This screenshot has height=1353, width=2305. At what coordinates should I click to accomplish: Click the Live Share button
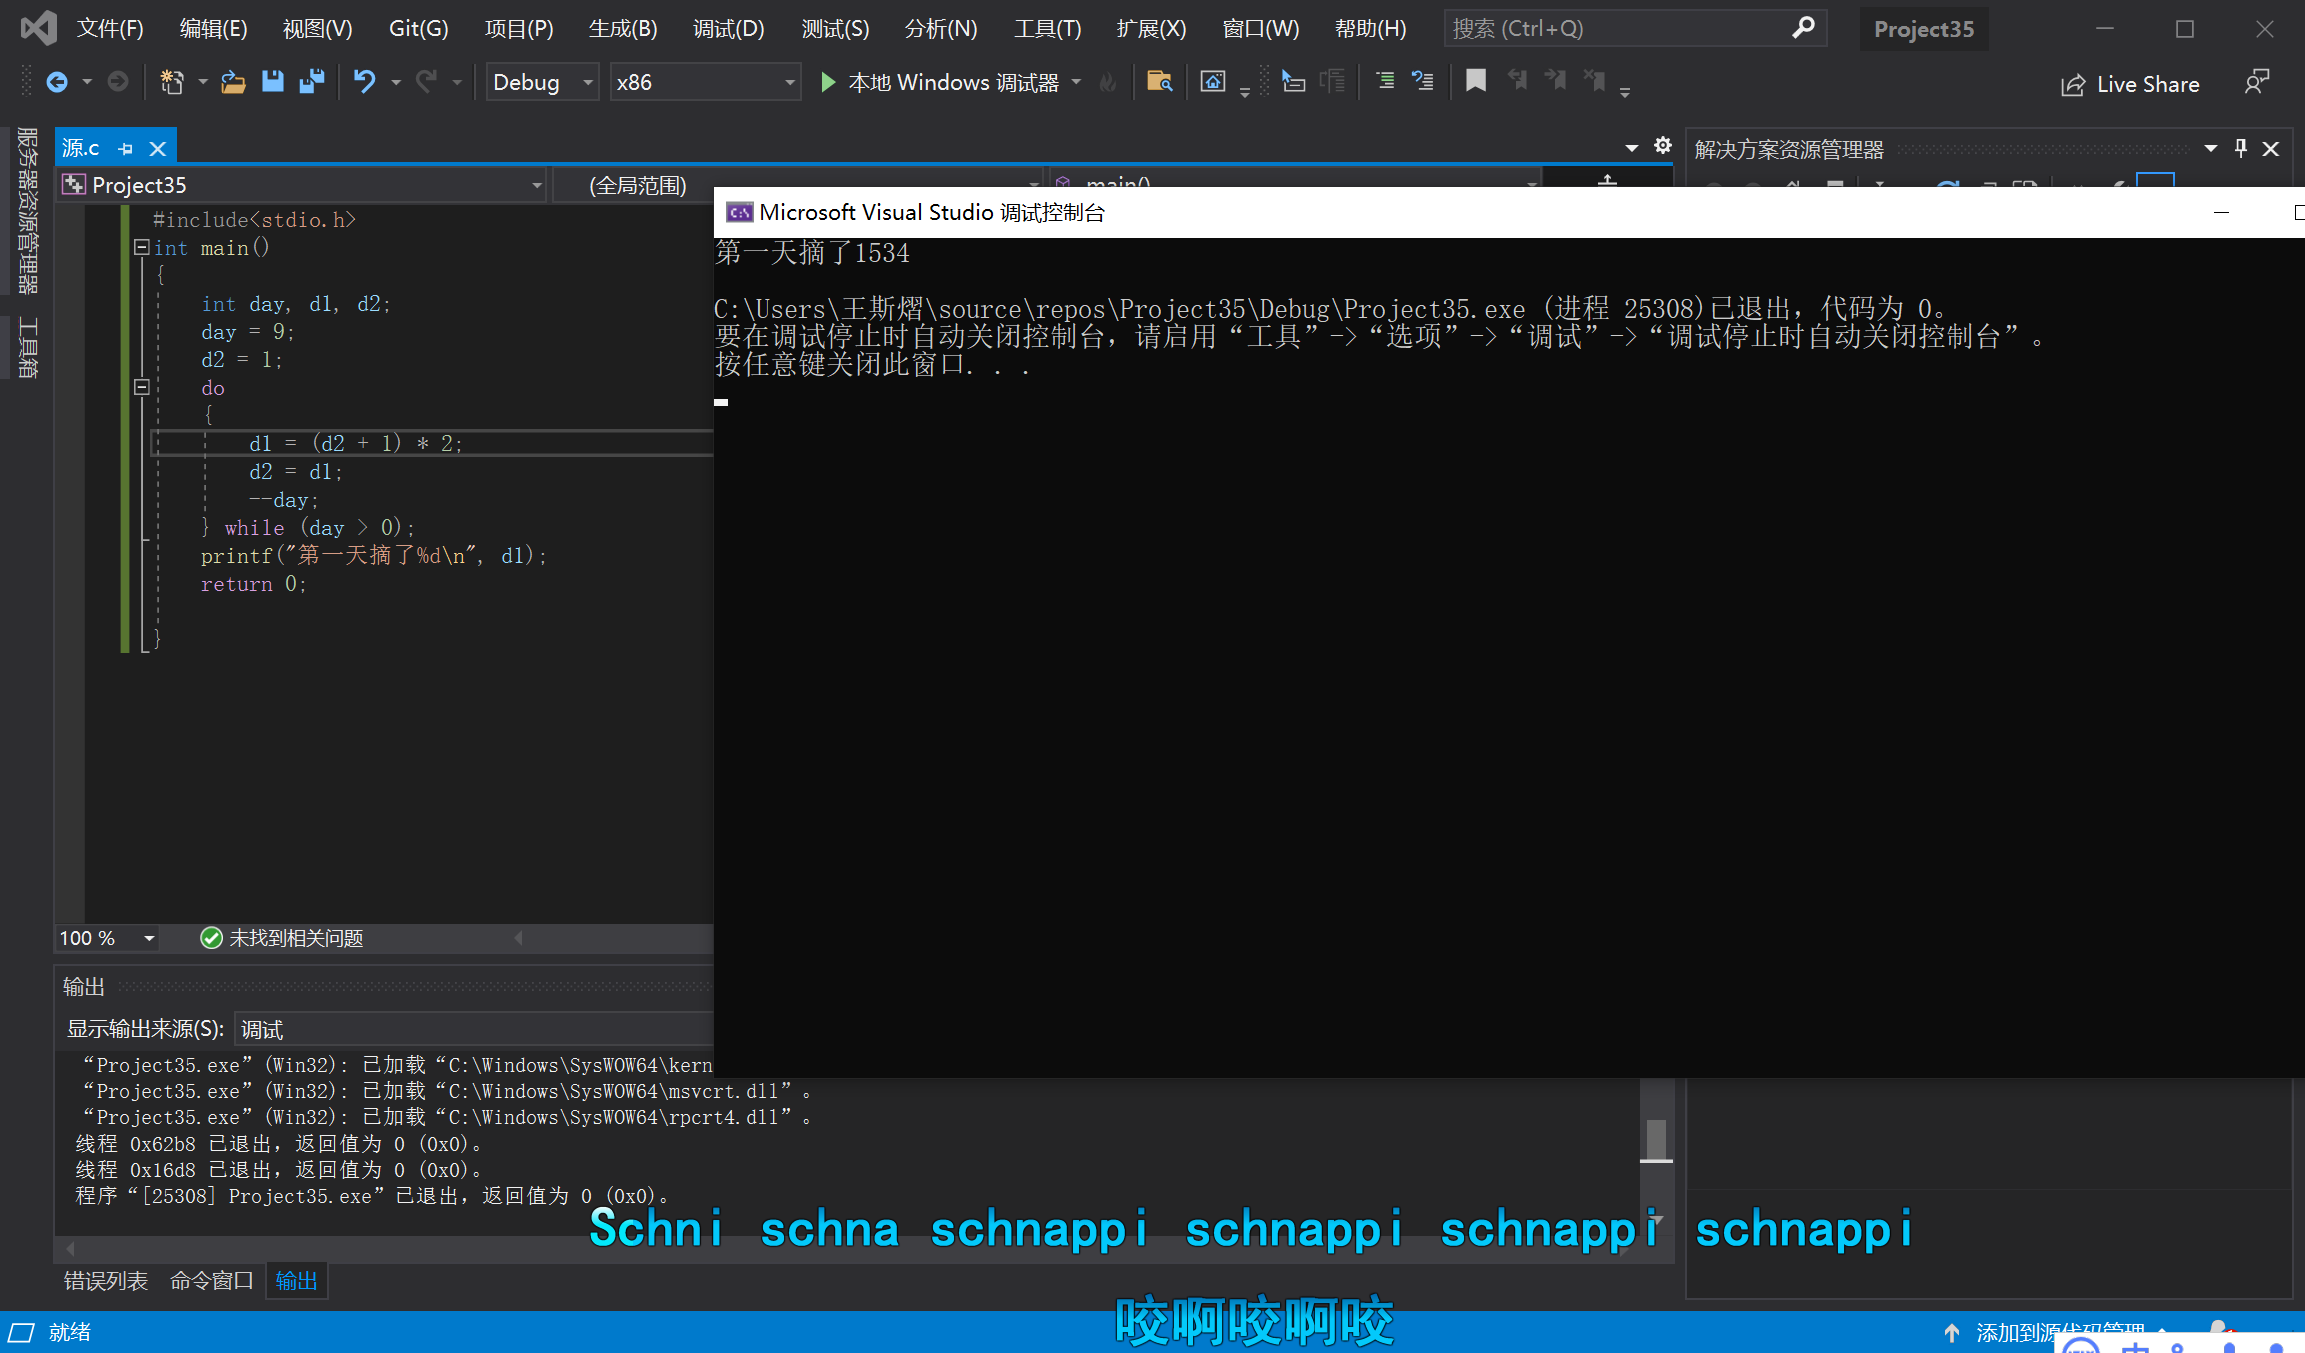coord(2130,84)
